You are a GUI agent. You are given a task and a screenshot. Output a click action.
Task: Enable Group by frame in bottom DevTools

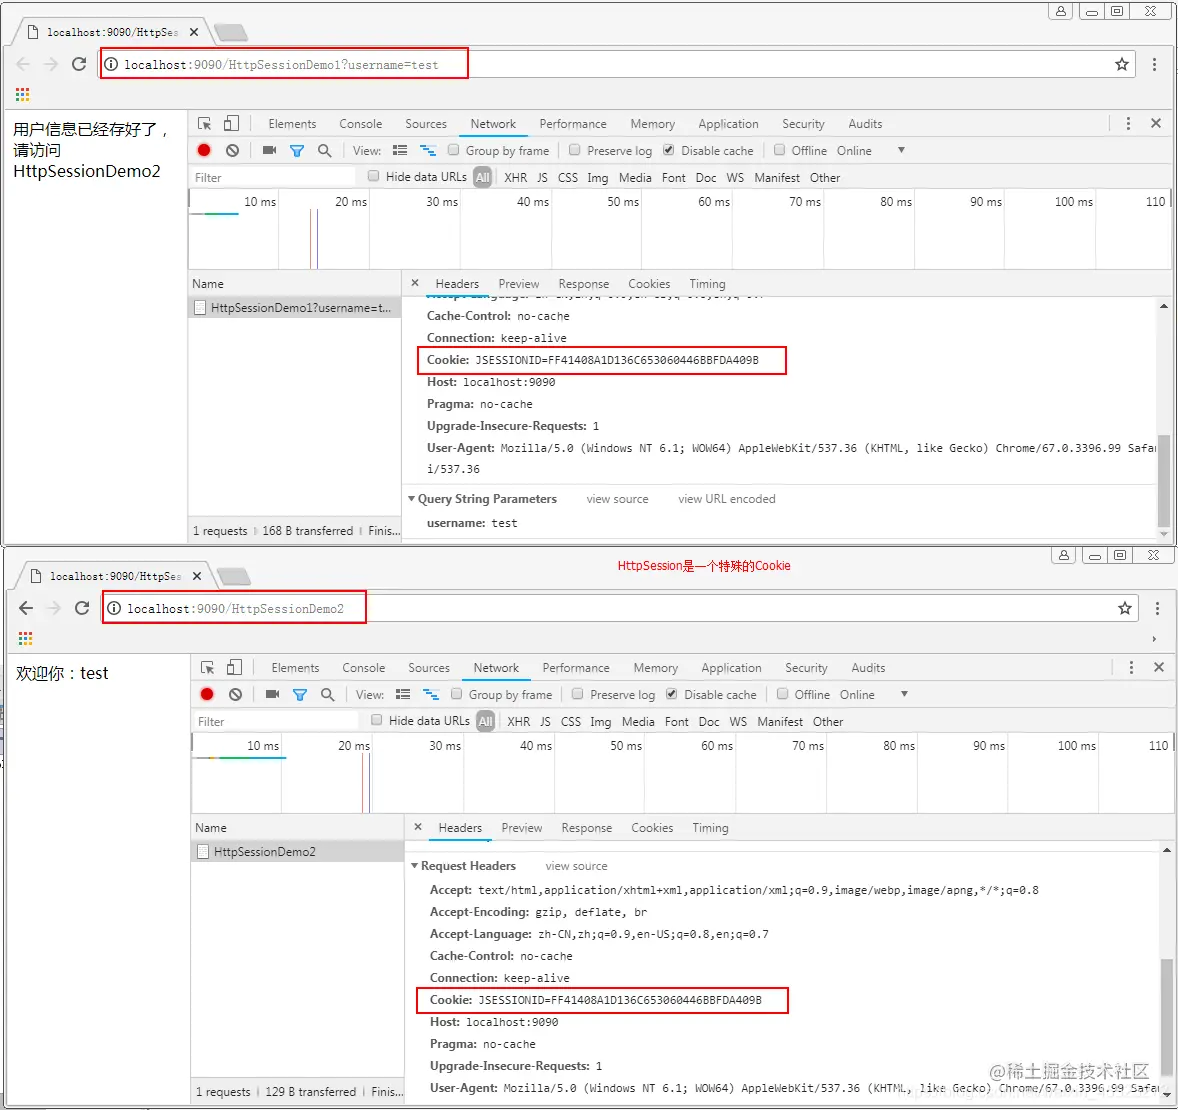pos(457,694)
